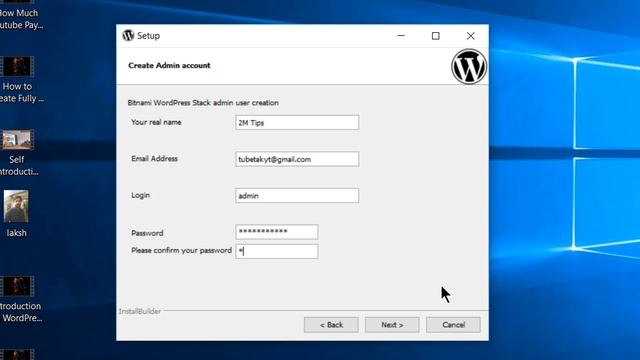
Task: Select the laksh photo desktop icon
Action: coord(16,207)
